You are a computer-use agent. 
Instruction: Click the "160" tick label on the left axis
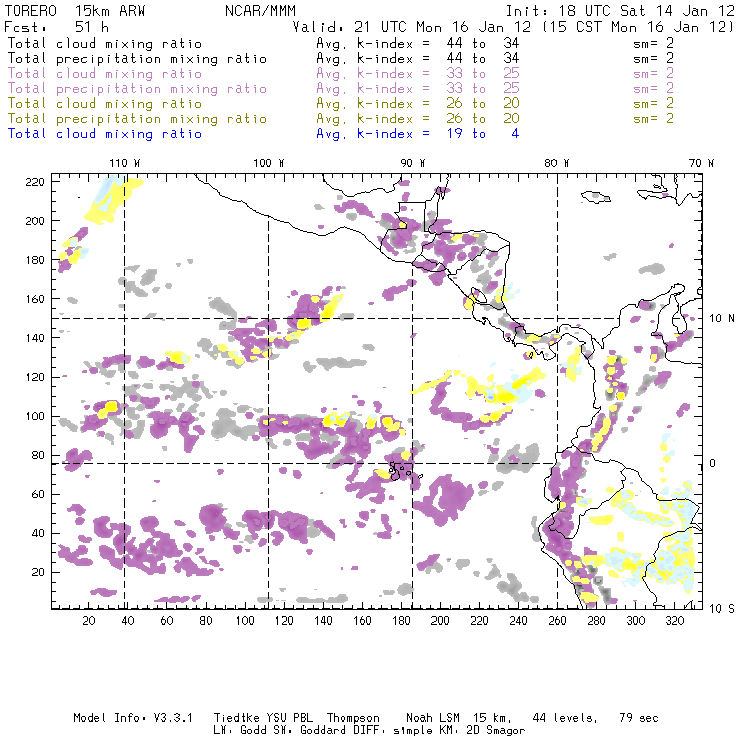pos(35,299)
